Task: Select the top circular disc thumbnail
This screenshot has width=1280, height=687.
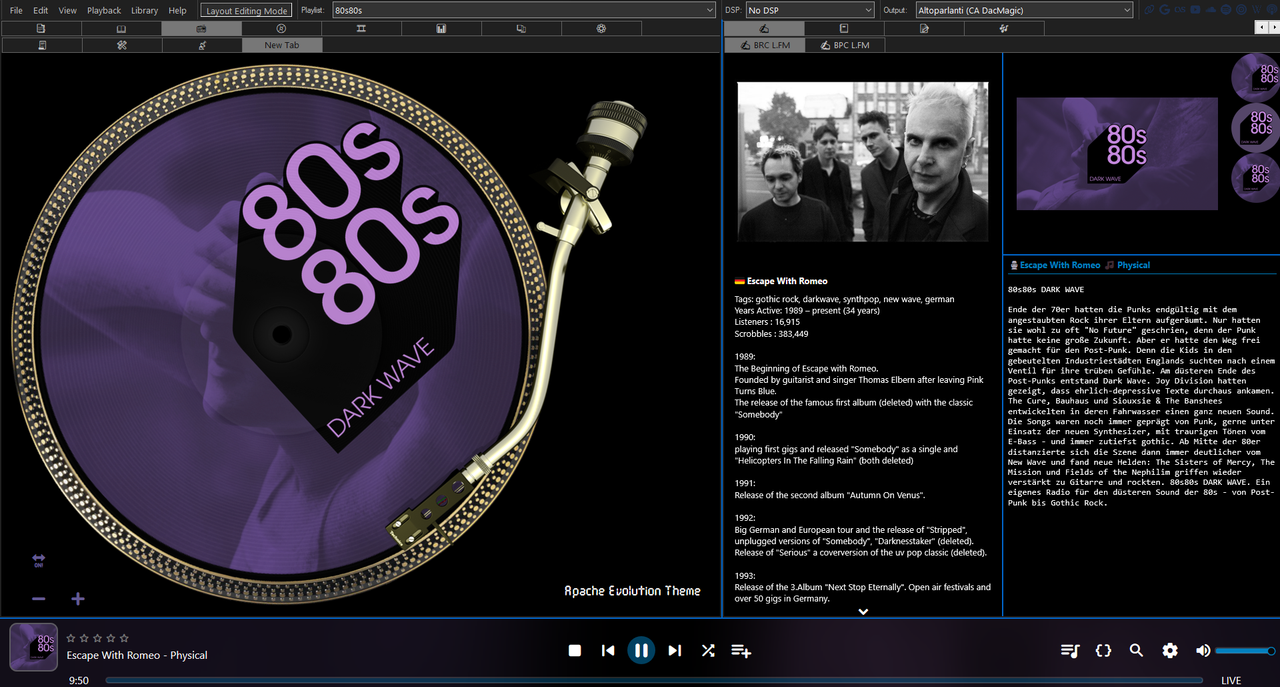Action: (1255, 77)
